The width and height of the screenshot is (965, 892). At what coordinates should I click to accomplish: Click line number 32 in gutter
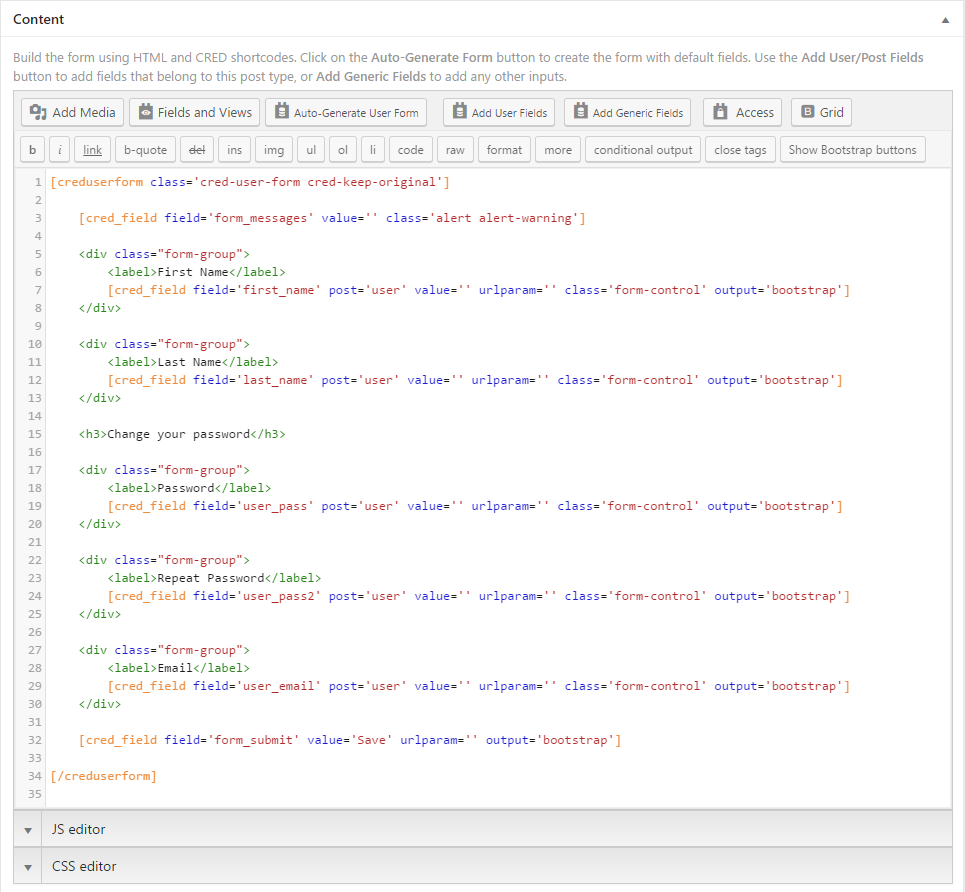(34, 740)
